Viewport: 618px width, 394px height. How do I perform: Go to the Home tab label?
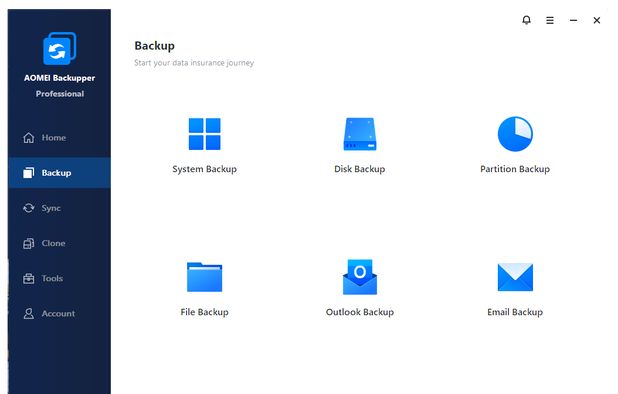tap(54, 138)
